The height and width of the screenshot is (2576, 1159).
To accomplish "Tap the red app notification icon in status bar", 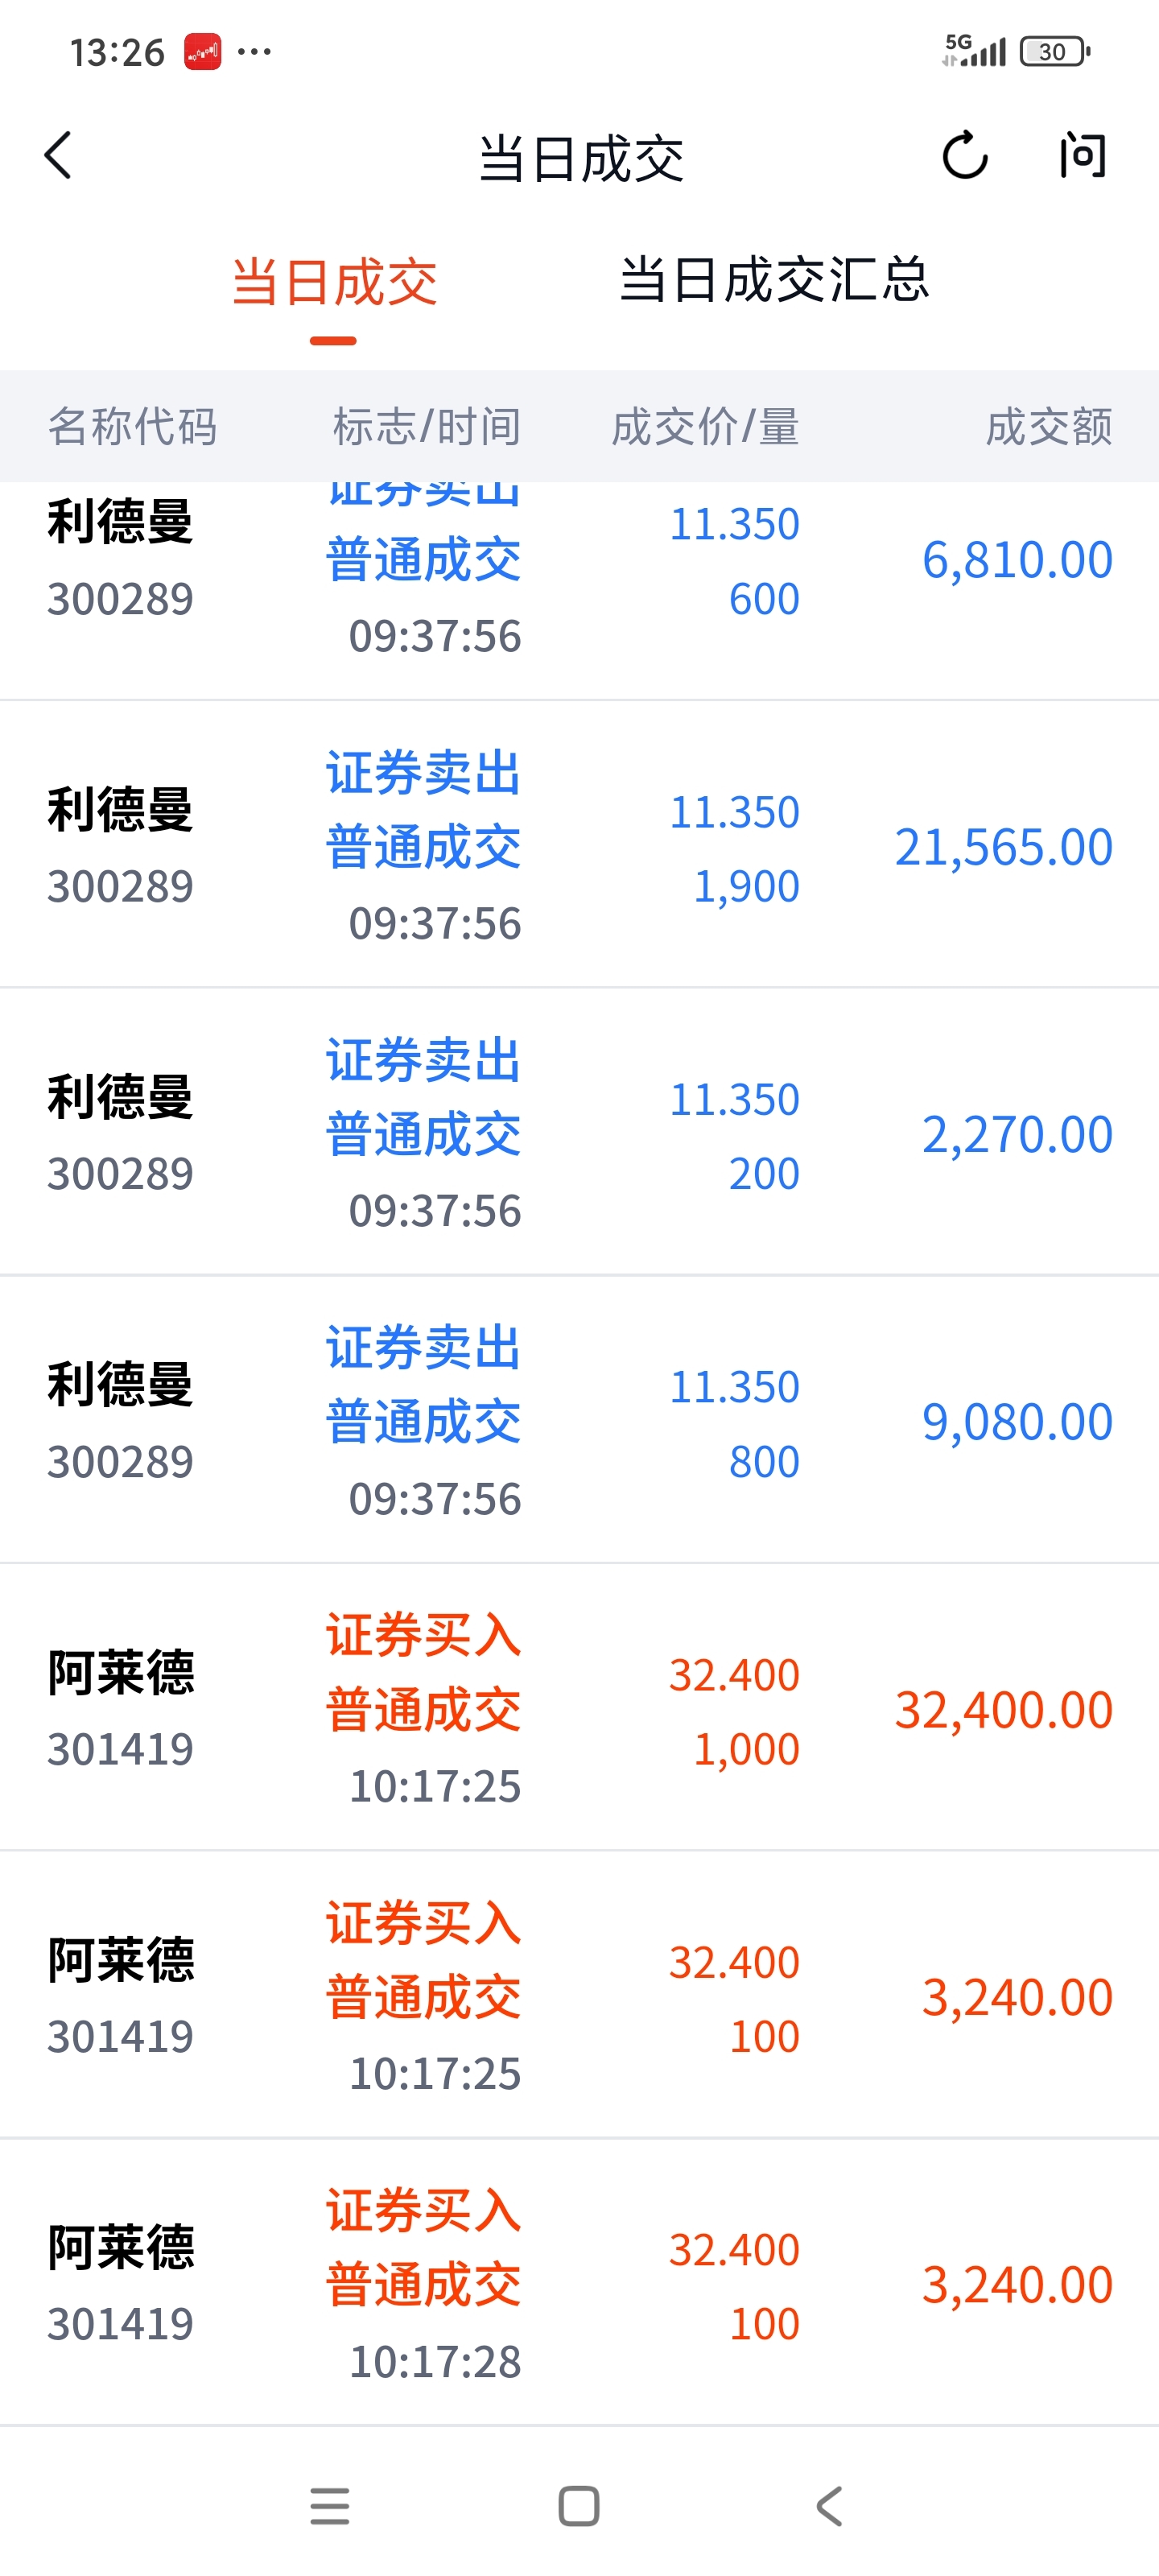I will [x=202, y=51].
